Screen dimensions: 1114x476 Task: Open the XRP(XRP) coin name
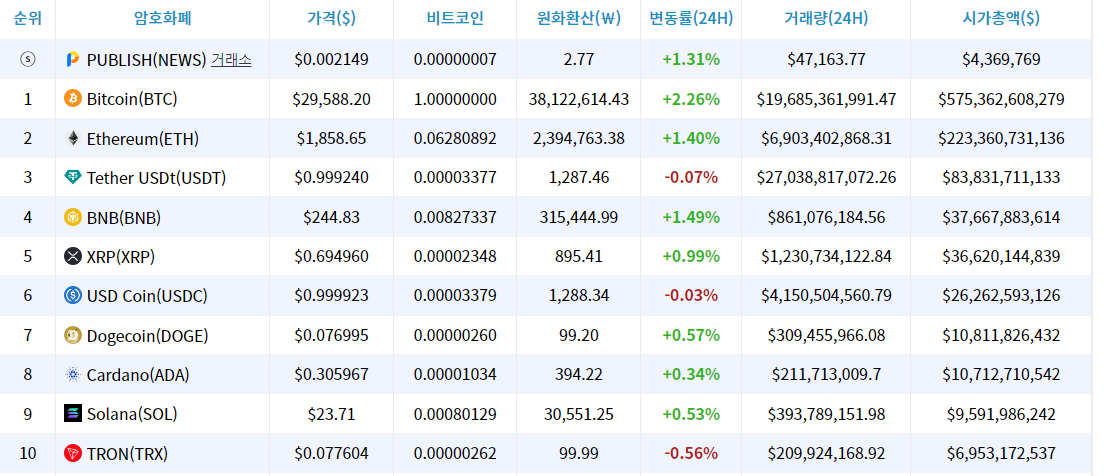click(x=121, y=256)
